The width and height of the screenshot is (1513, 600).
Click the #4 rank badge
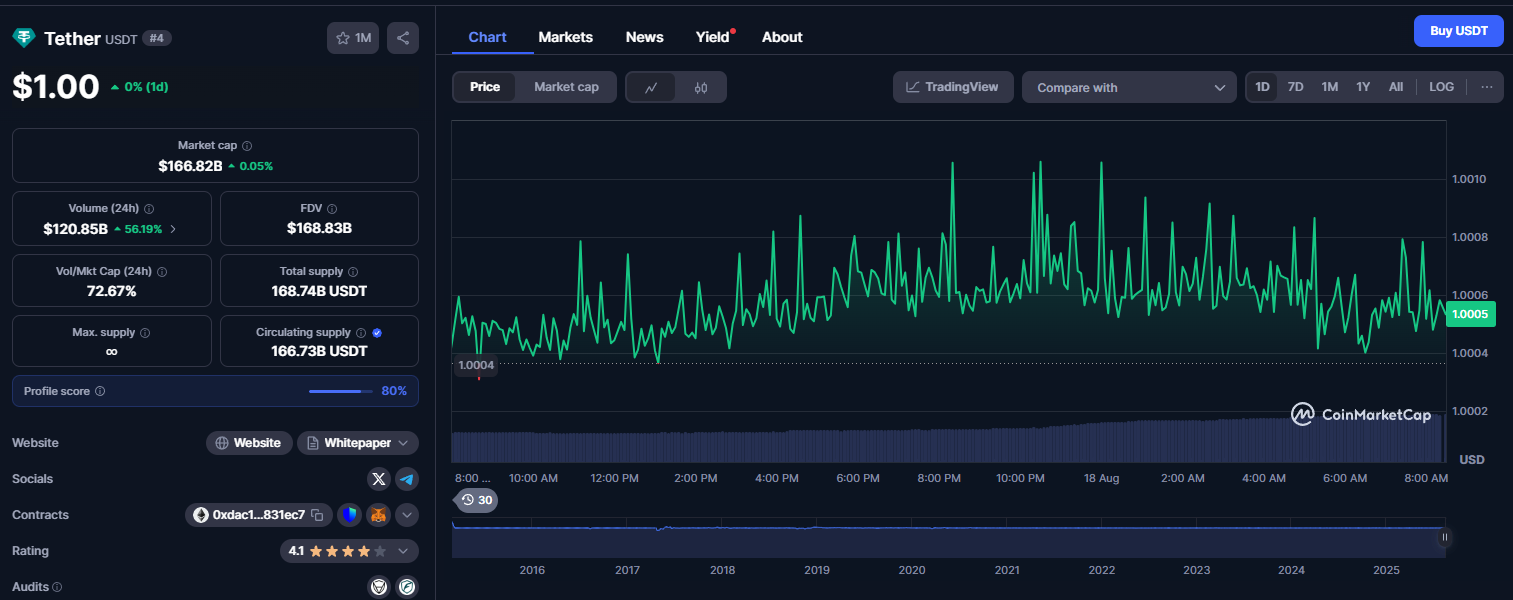156,38
